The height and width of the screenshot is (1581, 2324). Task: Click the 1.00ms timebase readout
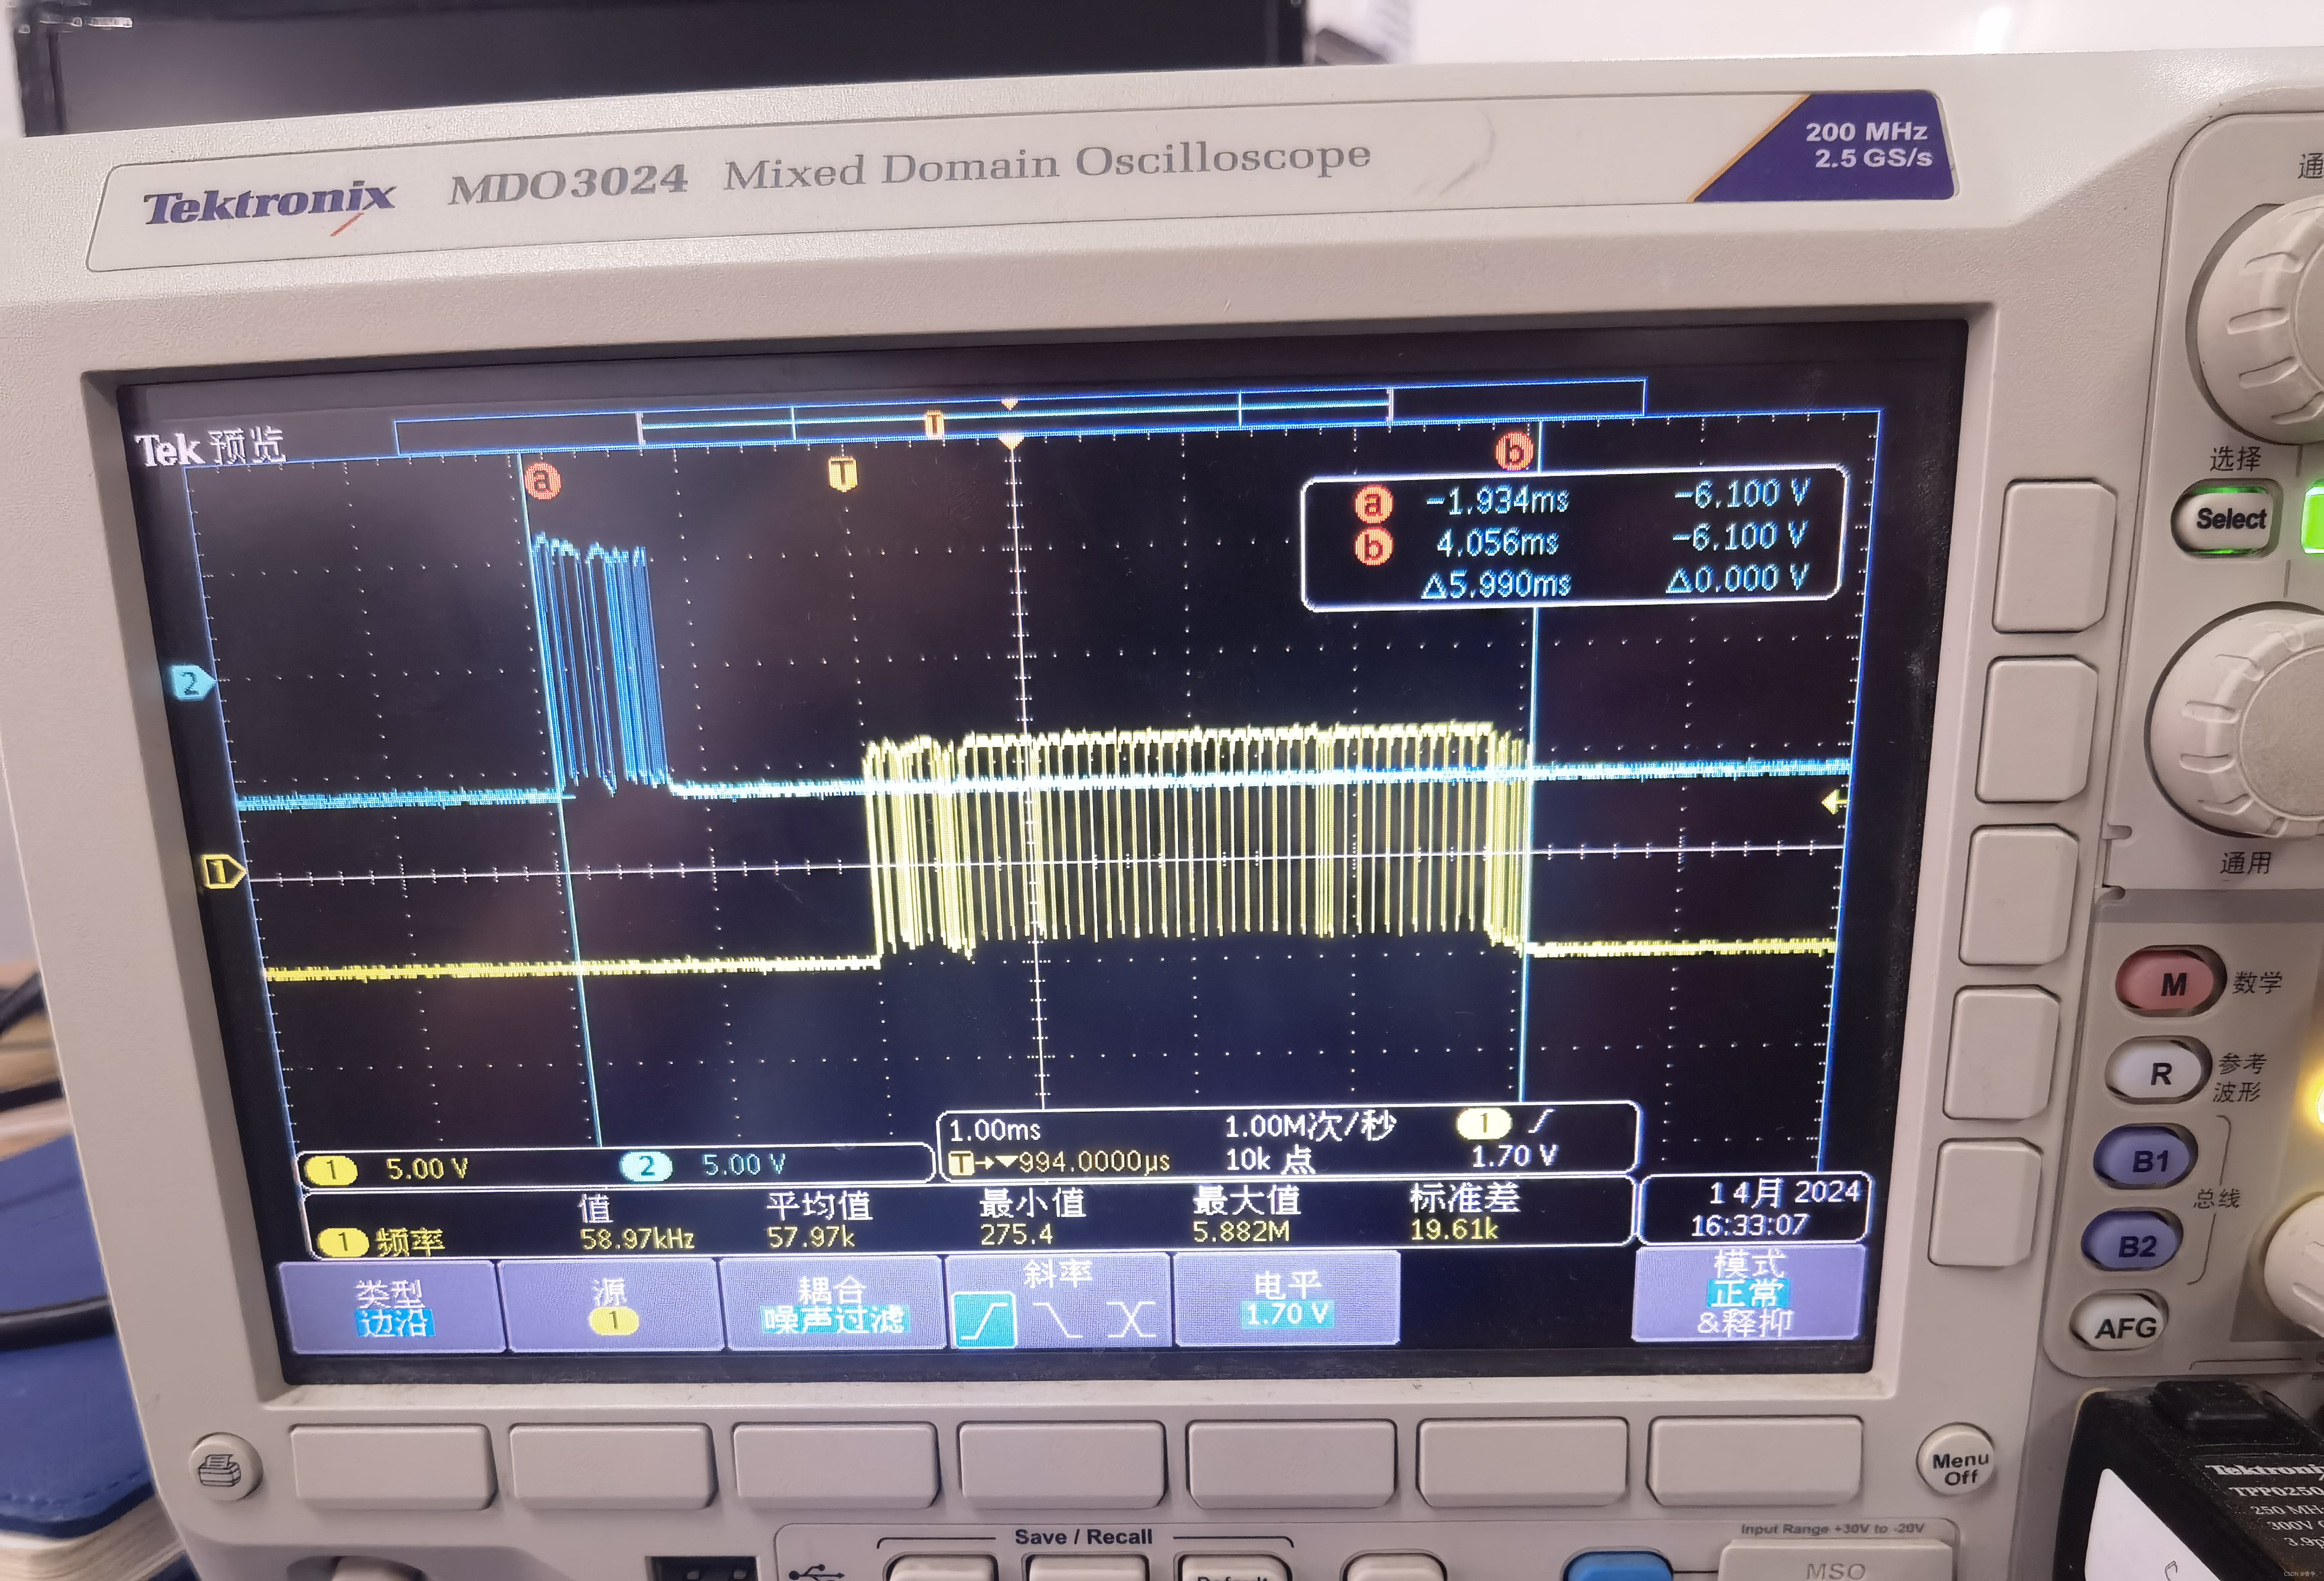click(995, 1130)
